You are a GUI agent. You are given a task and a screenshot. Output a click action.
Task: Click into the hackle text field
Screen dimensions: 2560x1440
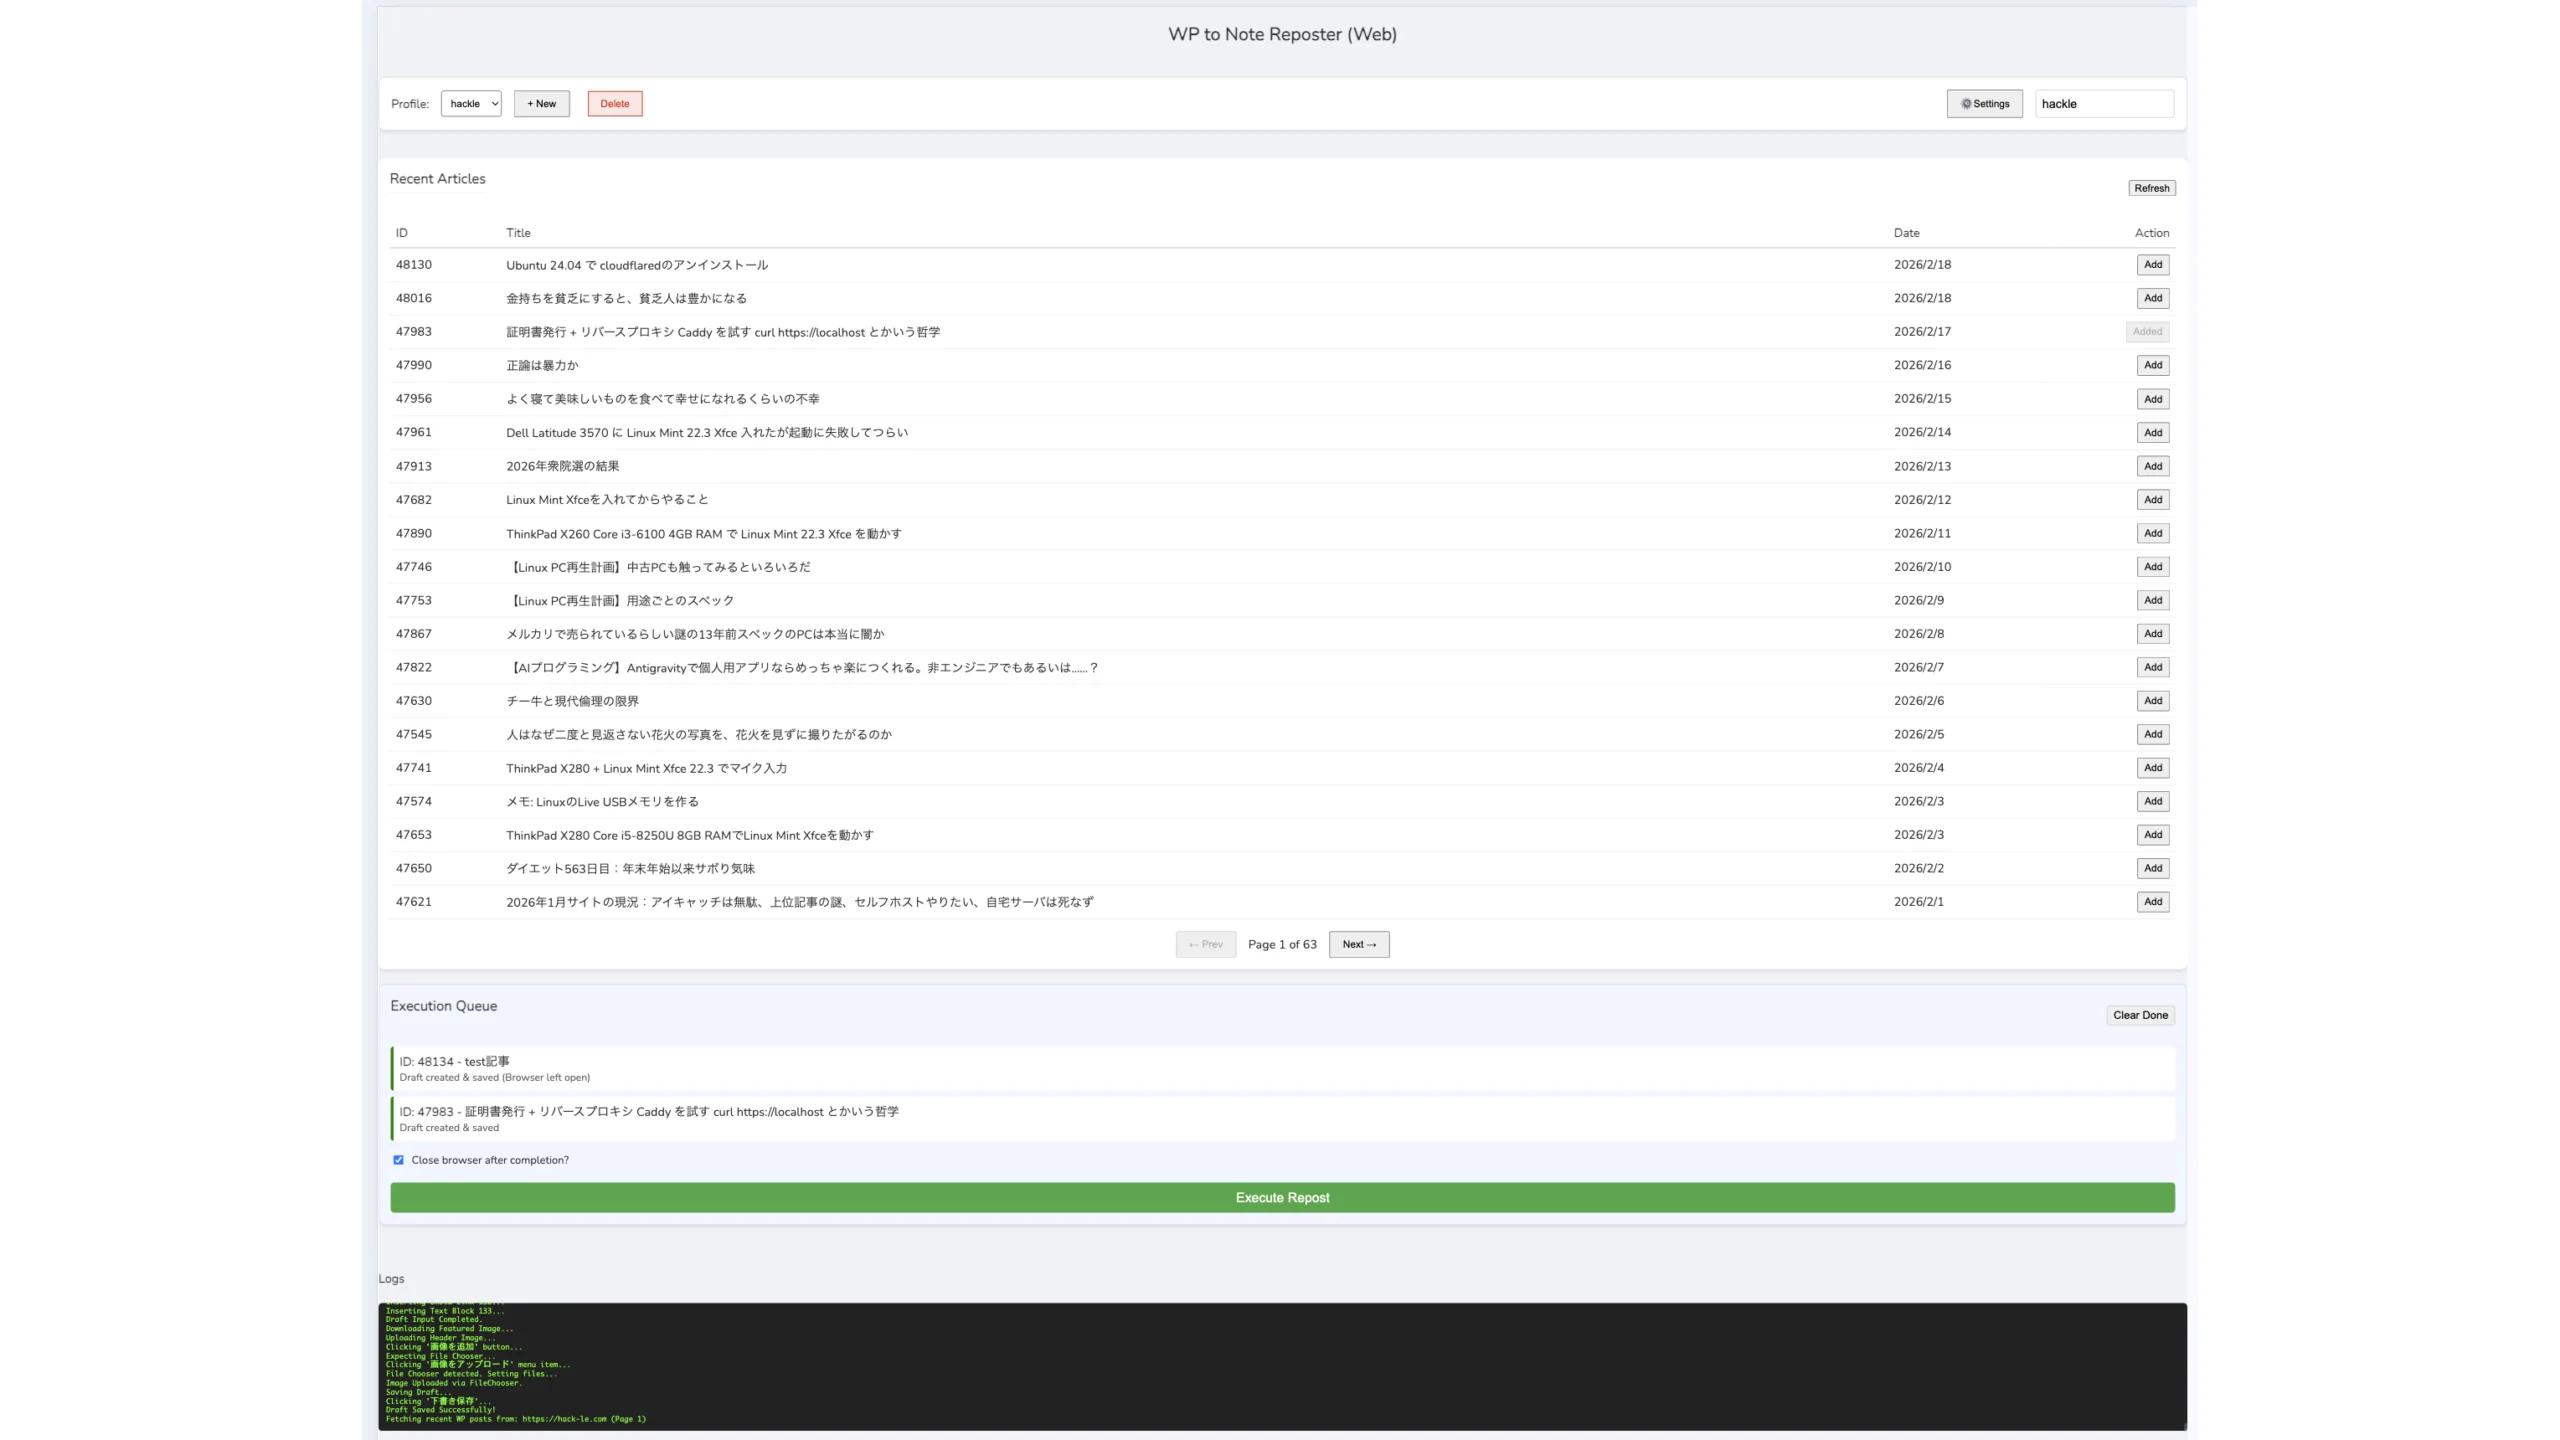pyautogui.click(x=2103, y=103)
